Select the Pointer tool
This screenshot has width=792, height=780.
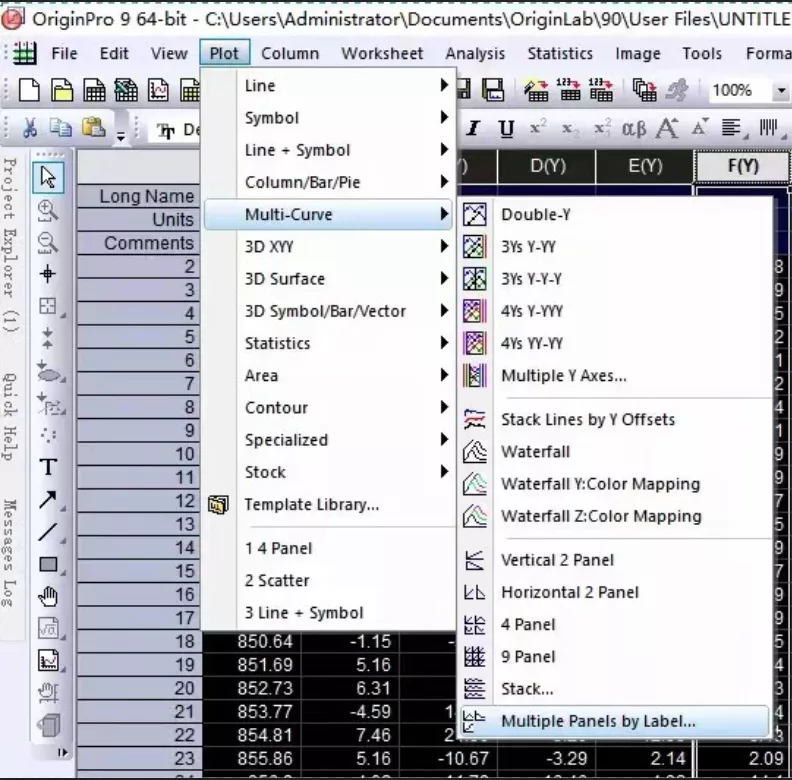click(x=48, y=177)
